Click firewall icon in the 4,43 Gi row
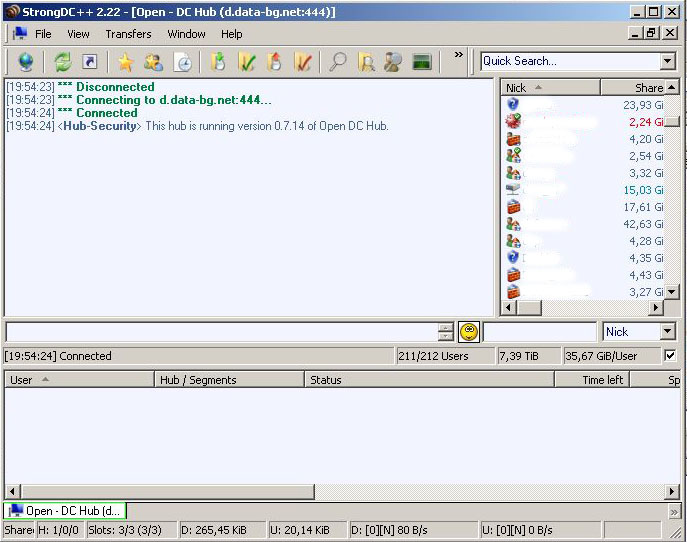The width and height of the screenshot is (687, 542). click(513, 275)
